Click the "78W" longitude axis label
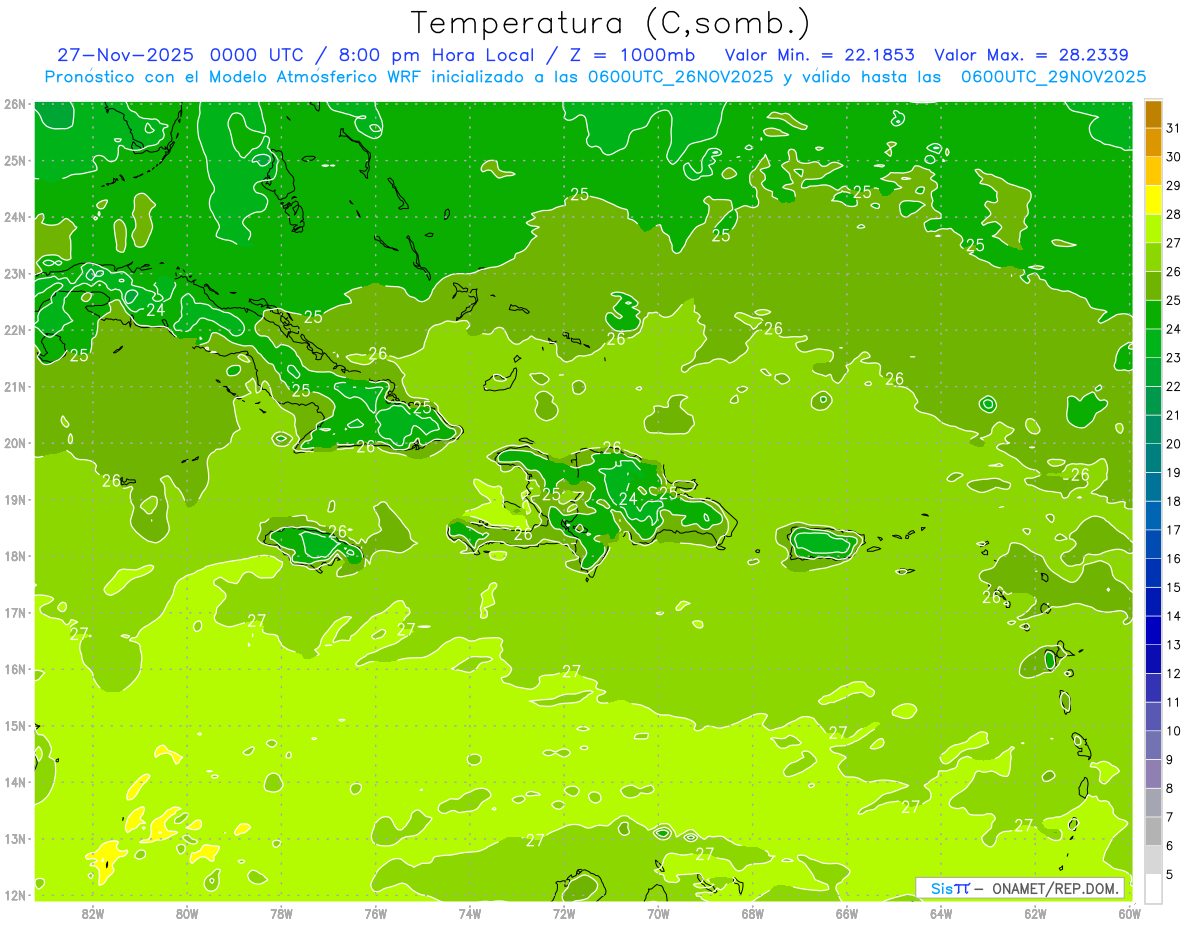Screen dimensions: 1200x927 tap(281, 912)
